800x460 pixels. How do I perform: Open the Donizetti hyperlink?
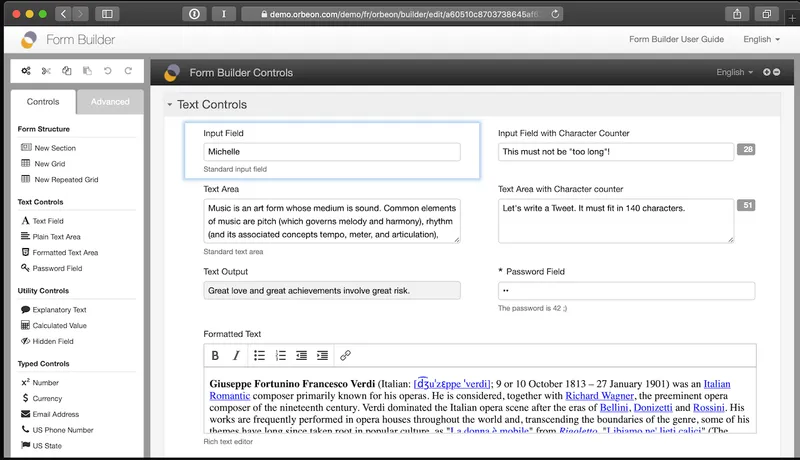tap(653, 407)
